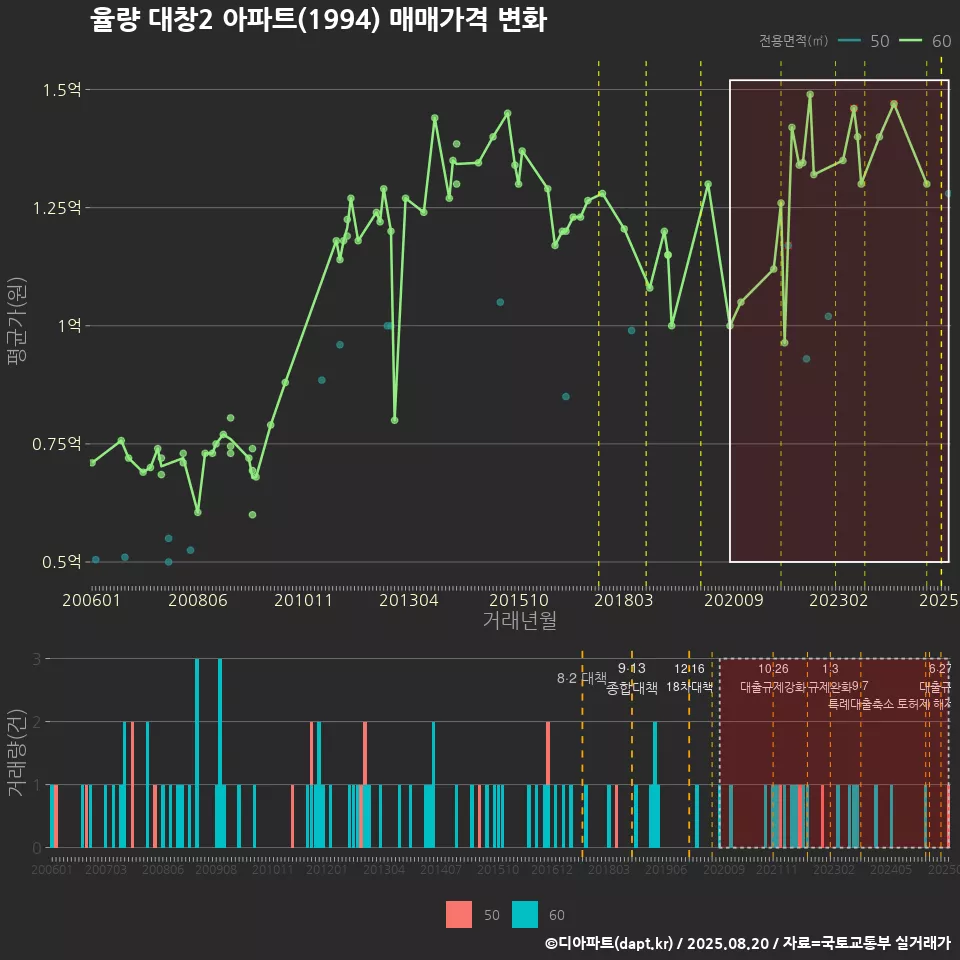Click 201510 on the price chart x-axis
960x960 pixels.
click(x=519, y=600)
